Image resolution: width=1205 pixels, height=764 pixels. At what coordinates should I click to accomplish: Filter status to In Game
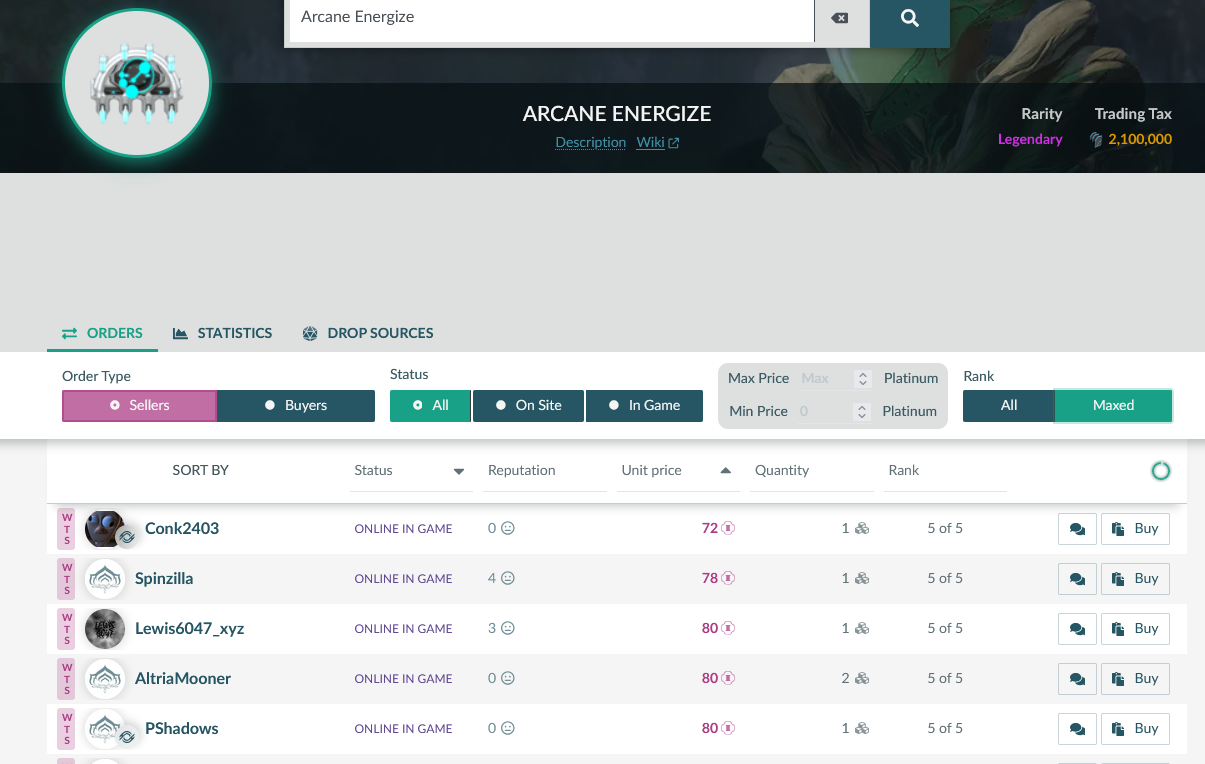coord(644,405)
